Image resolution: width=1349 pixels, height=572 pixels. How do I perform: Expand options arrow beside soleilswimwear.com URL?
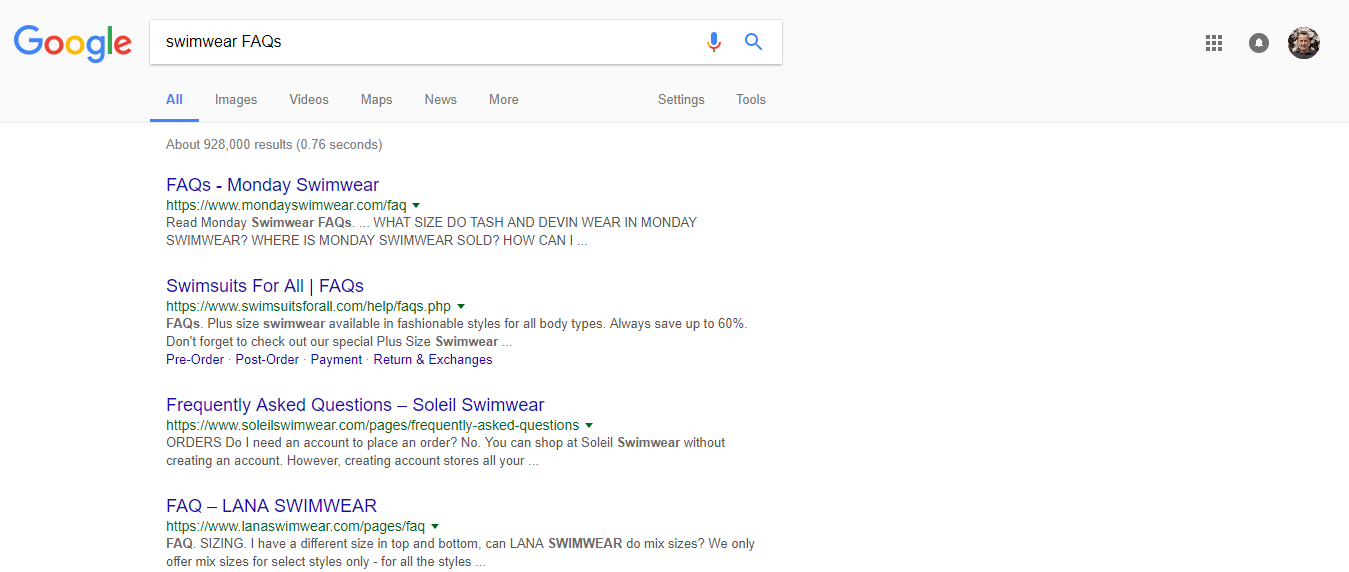[x=589, y=425]
